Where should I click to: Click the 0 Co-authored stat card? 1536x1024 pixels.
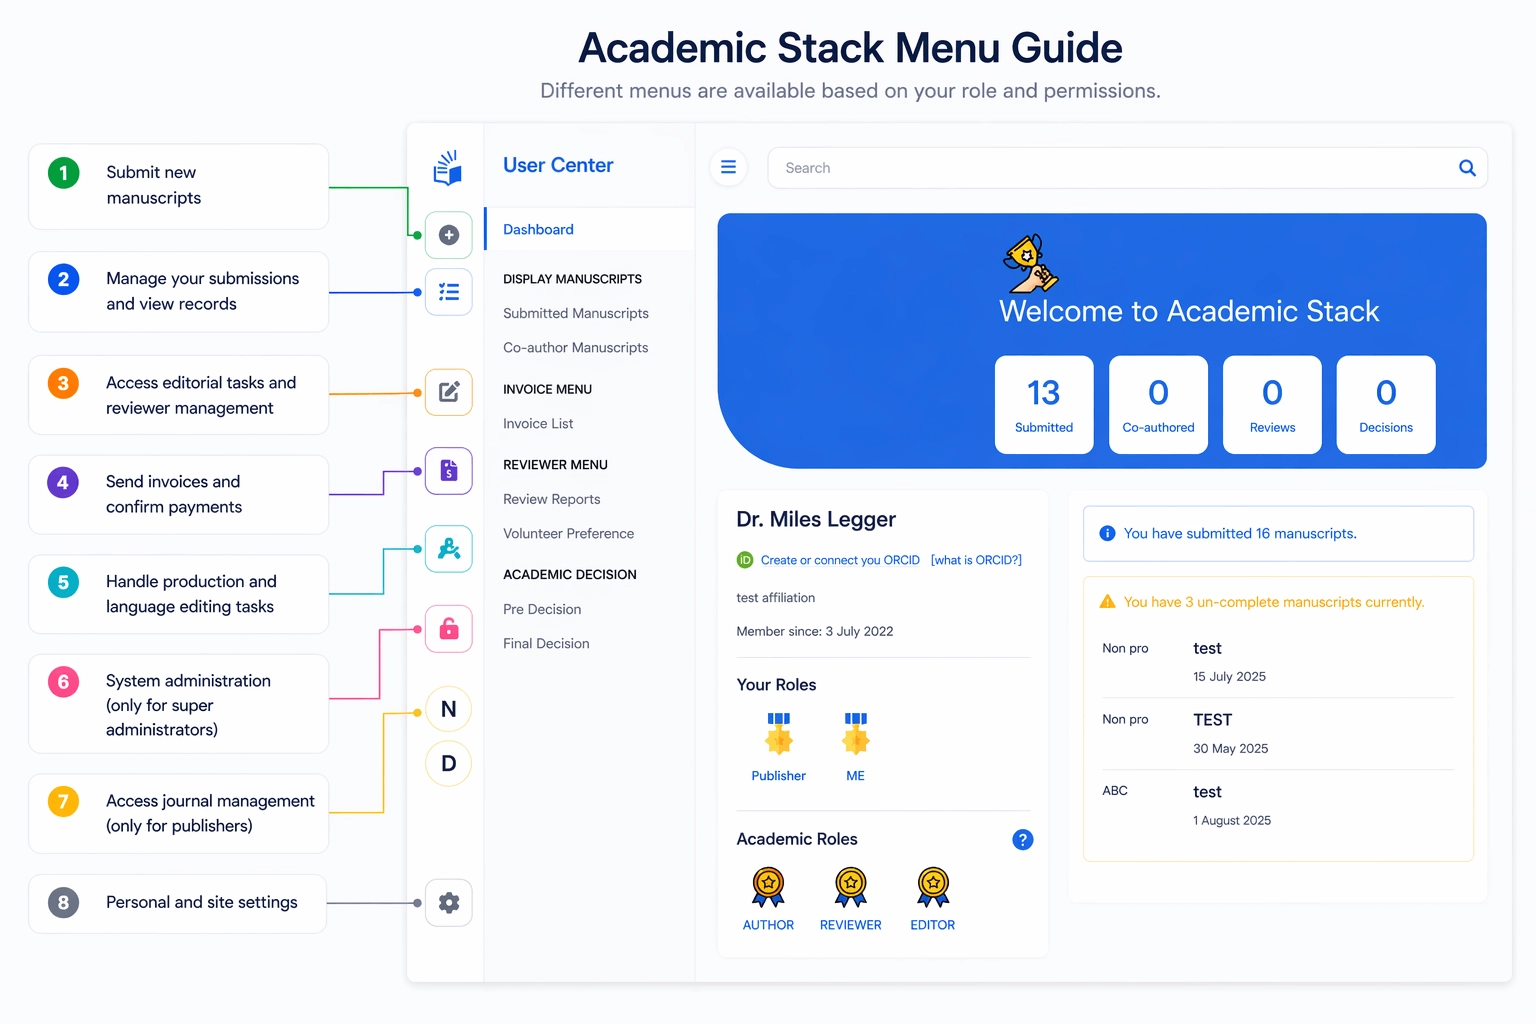coord(1158,405)
